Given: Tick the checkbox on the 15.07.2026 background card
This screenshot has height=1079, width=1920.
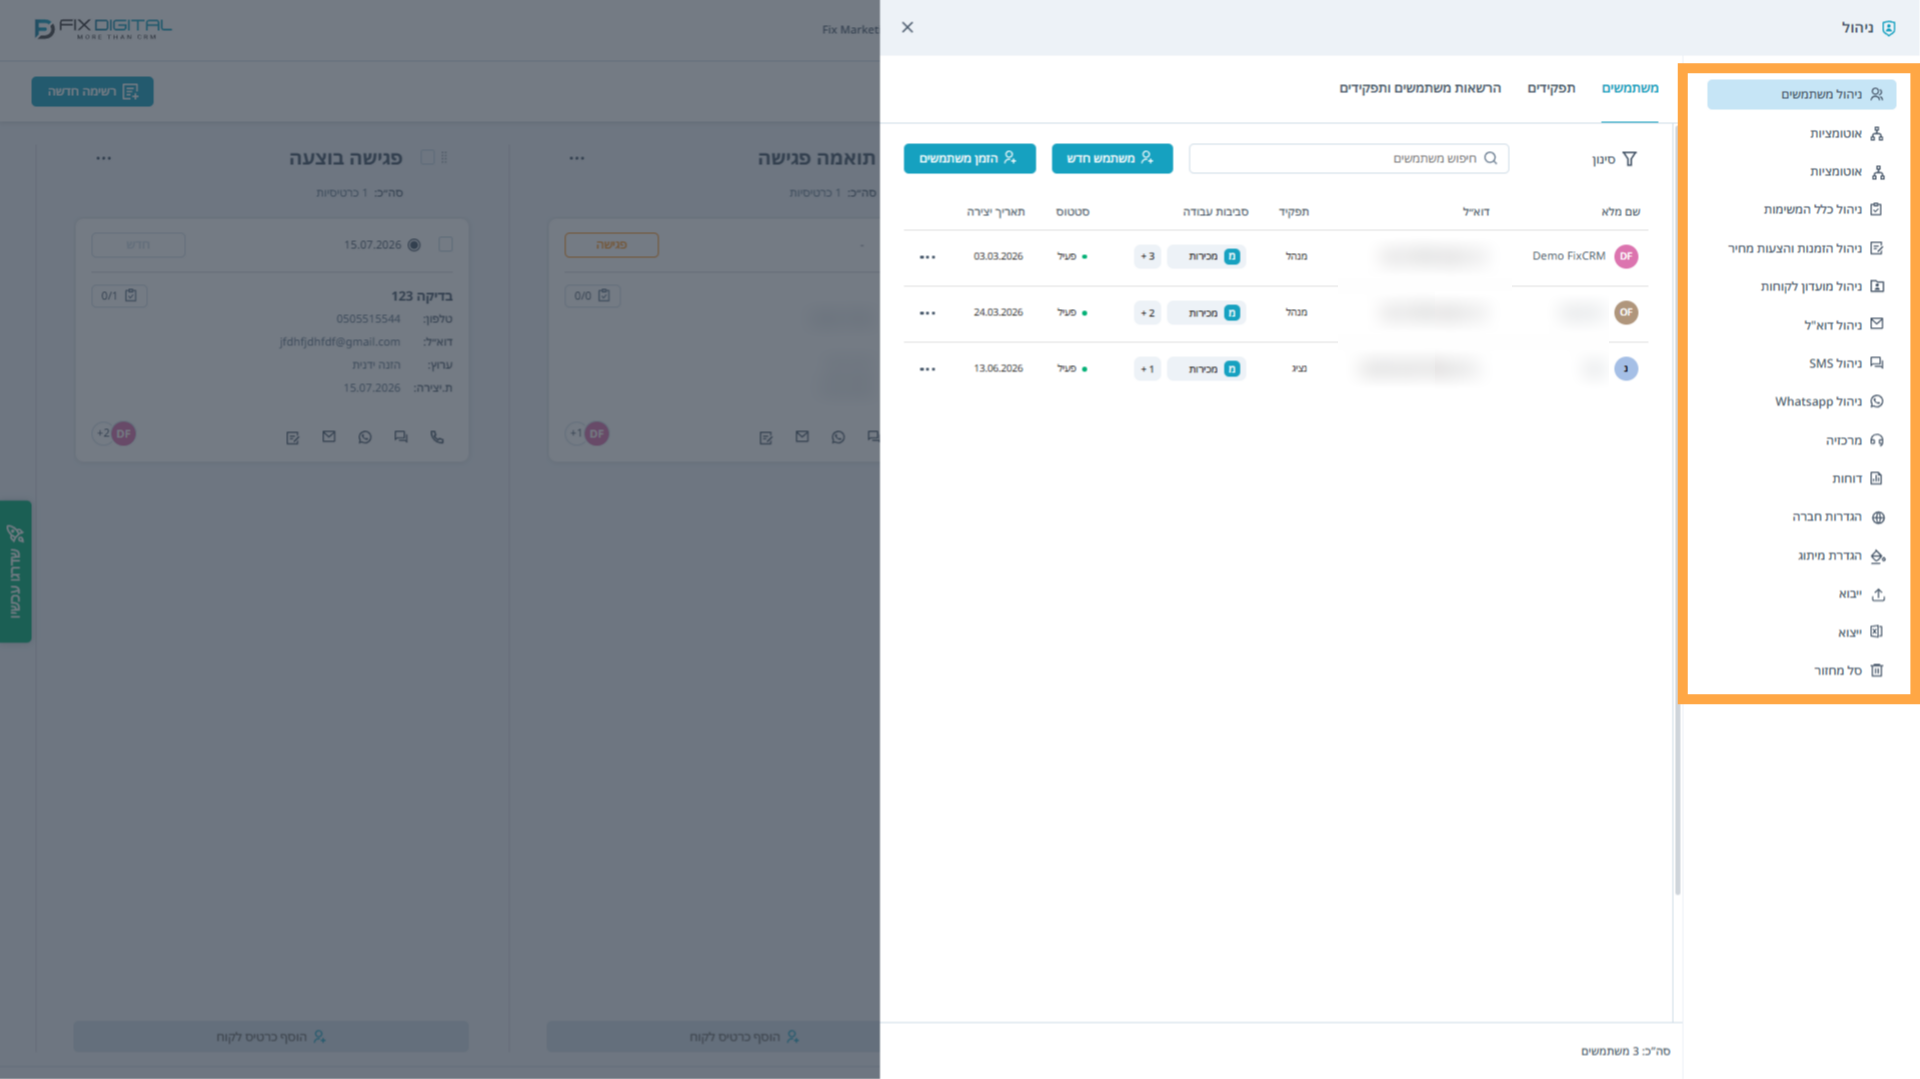Looking at the screenshot, I should [446, 244].
